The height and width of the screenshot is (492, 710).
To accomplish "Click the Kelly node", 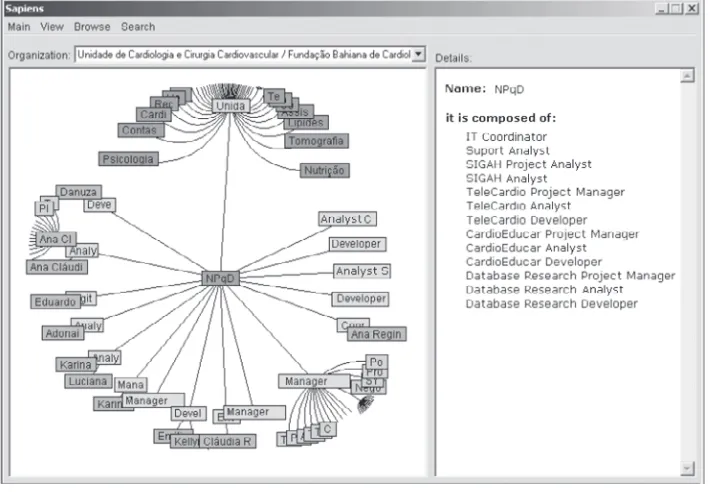I will click(185, 442).
